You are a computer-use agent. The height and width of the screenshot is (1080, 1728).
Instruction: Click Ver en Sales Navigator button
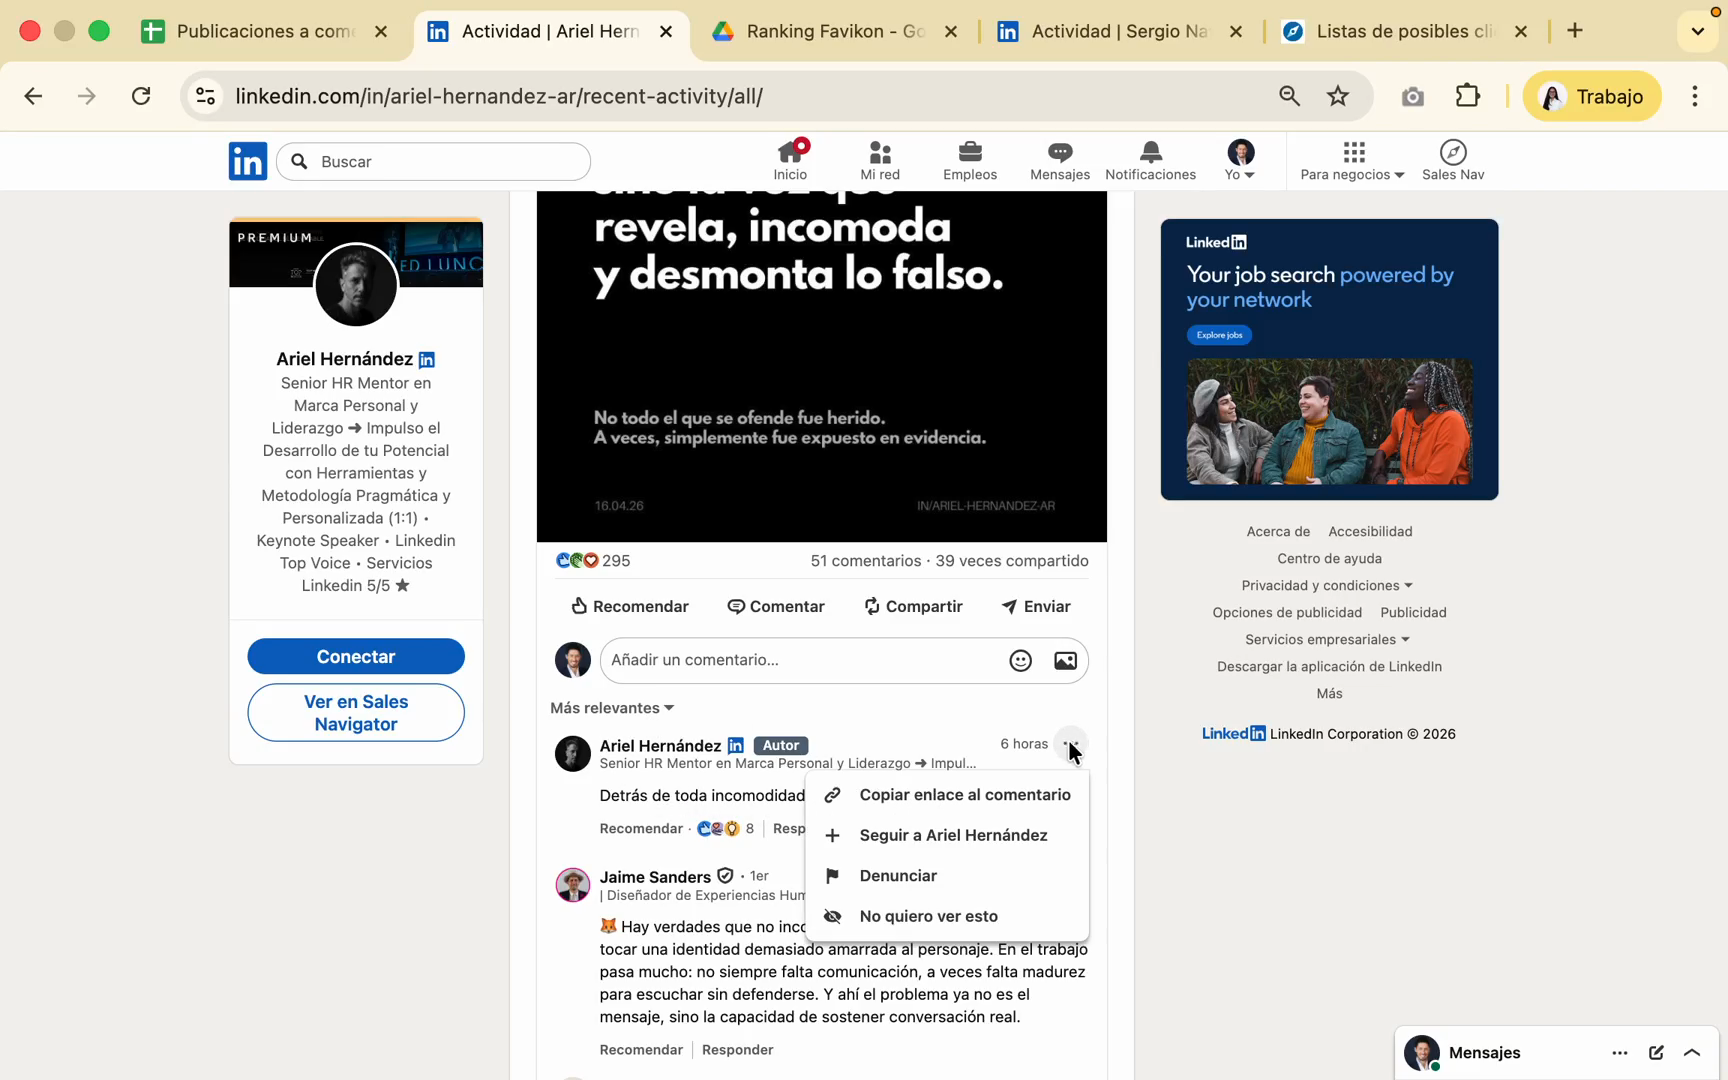click(356, 713)
